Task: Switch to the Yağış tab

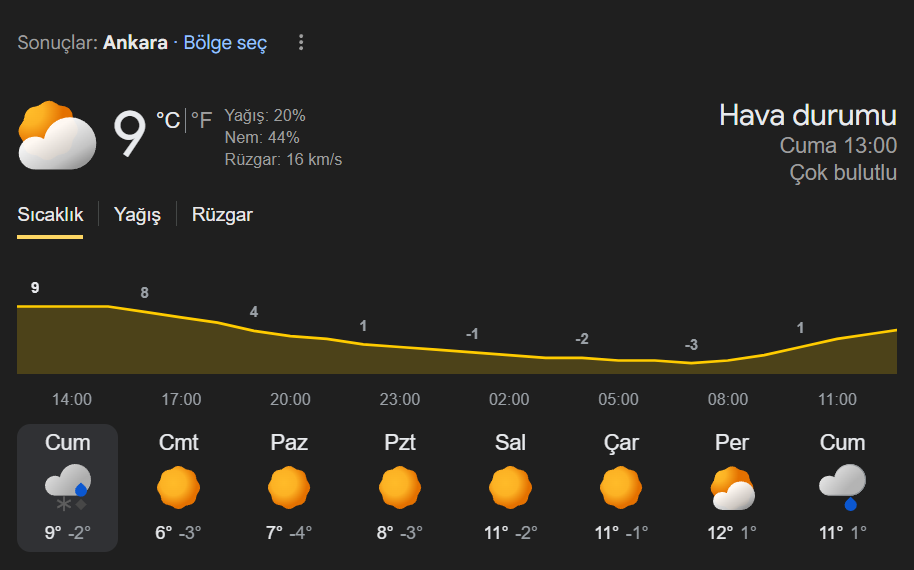Action: [137, 215]
